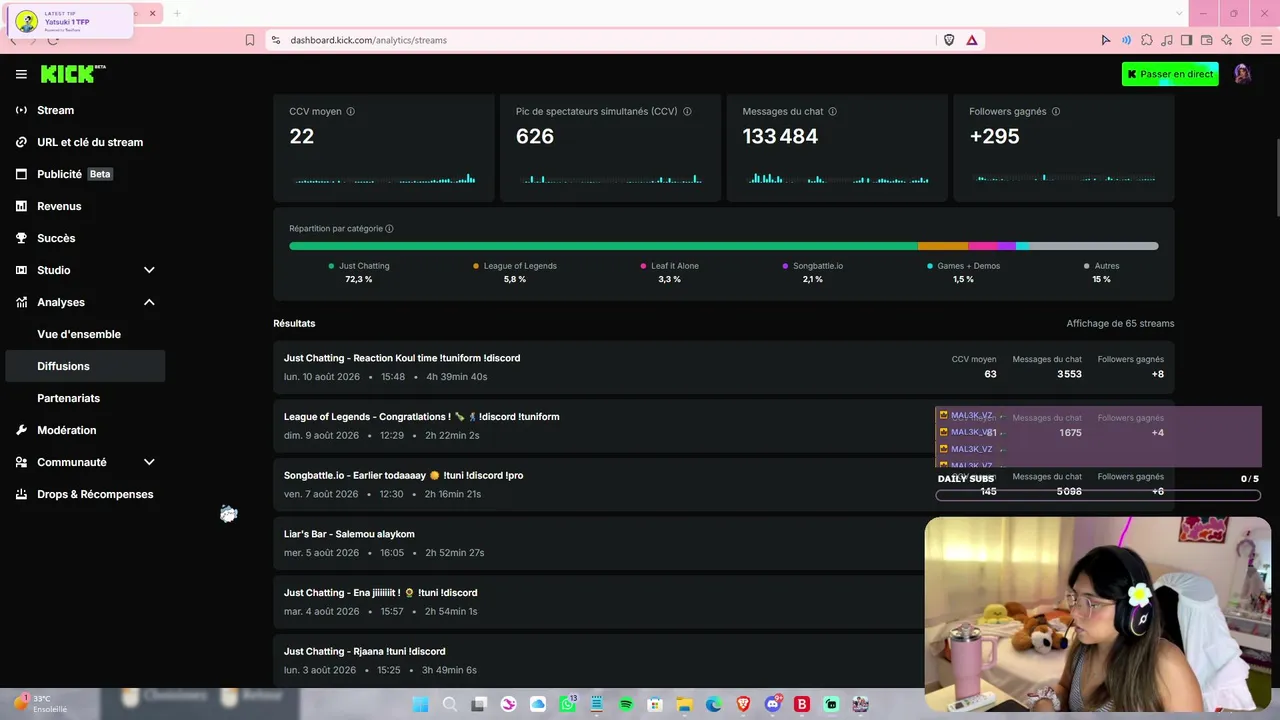Select Diffusions in the sidebar
The height and width of the screenshot is (720, 1280).
click(86, 366)
